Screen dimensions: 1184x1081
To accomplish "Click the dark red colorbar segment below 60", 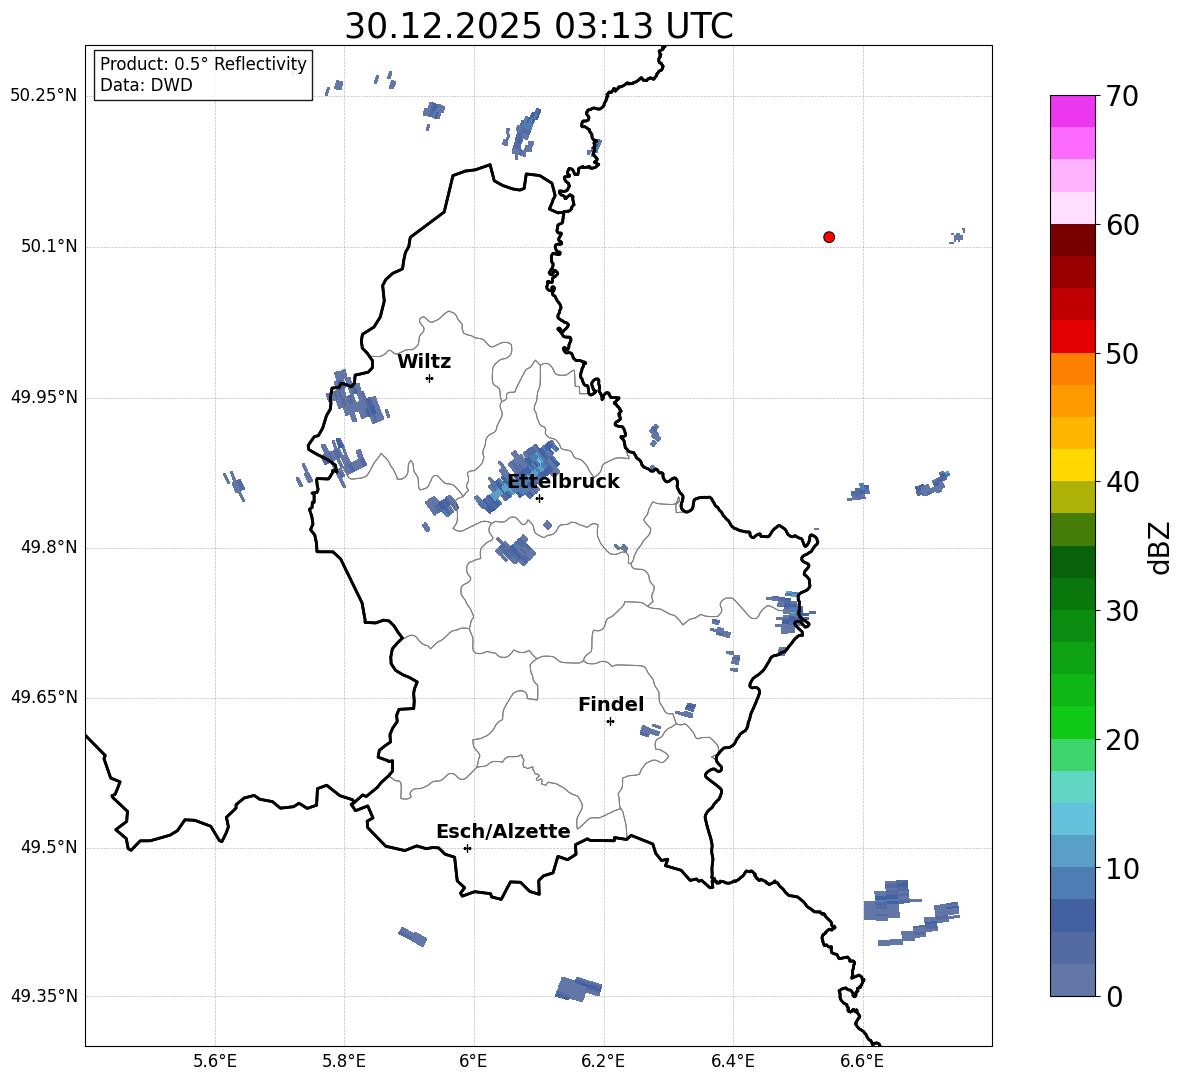I will (1073, 240).
